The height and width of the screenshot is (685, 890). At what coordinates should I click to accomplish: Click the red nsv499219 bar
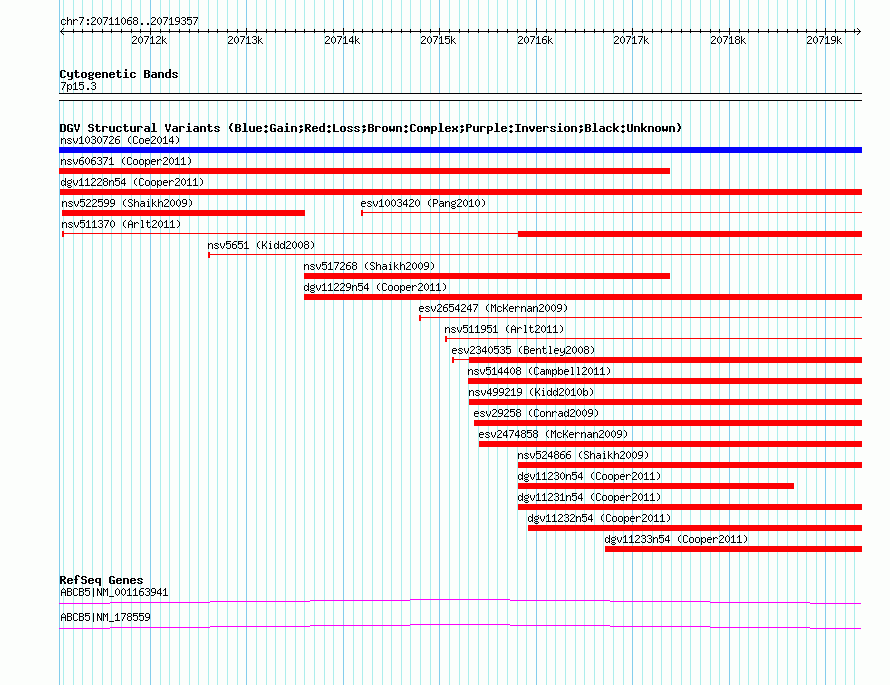click(665, 402)
